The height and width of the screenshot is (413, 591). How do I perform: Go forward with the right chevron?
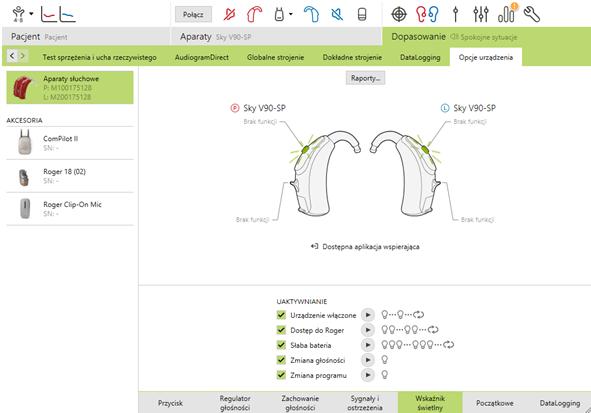click(23, 56)
